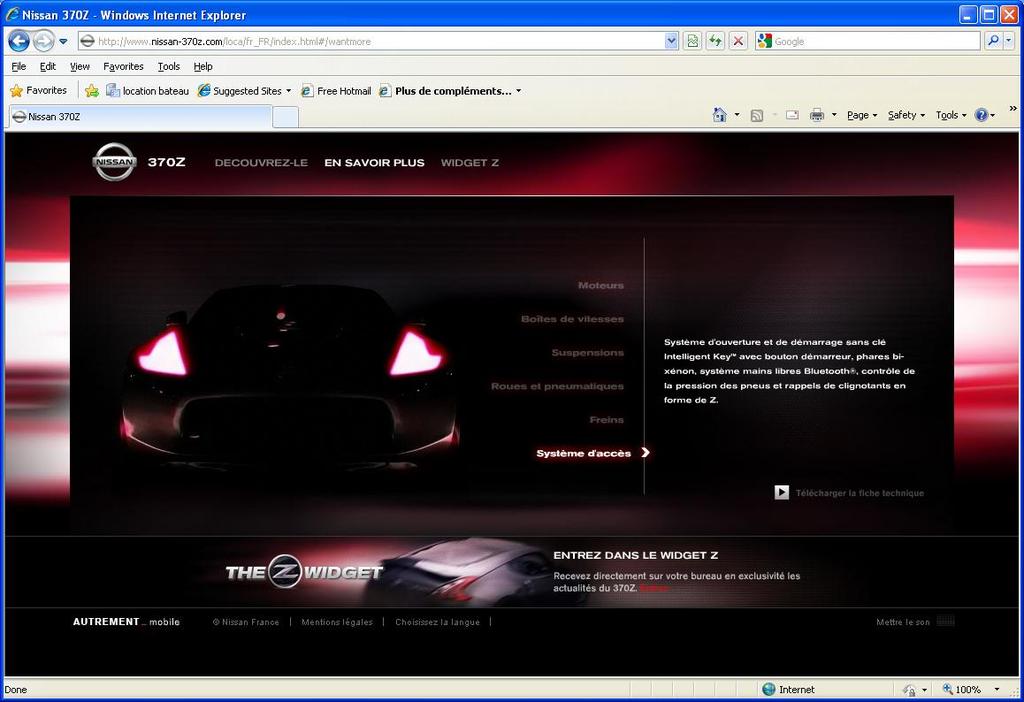Click the browser Back arrow button

coord(19,41)
